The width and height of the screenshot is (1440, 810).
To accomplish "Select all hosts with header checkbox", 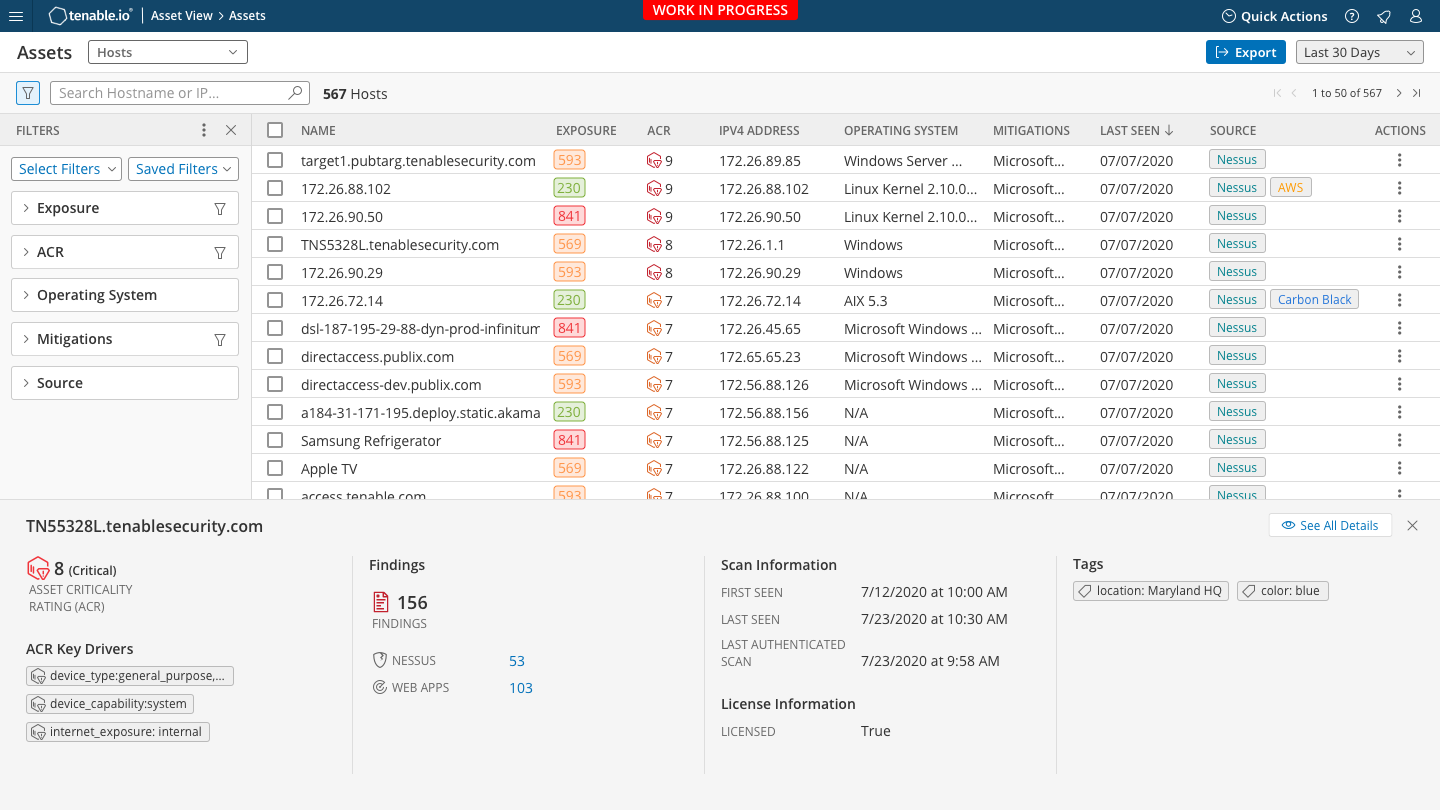I will (275, 130).
